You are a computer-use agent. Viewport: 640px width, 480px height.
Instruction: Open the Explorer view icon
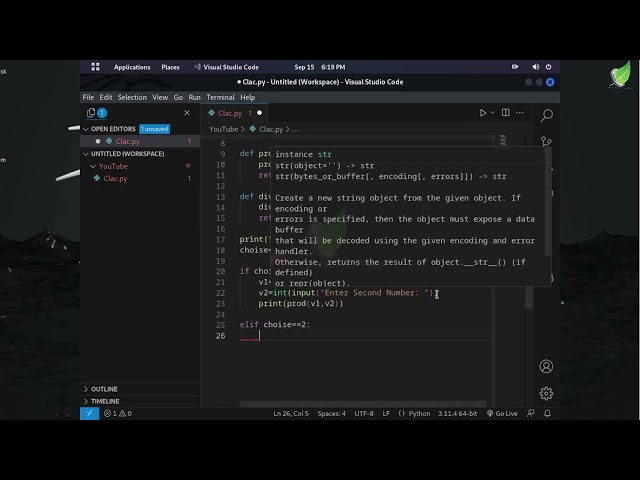click(91, 113)
